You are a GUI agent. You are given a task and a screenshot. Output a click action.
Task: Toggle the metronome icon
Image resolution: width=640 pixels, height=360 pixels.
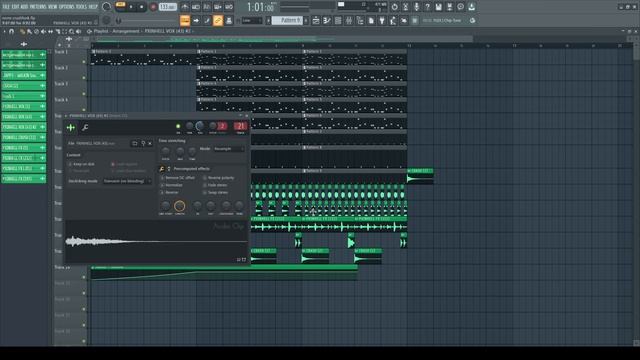(x=185, y=7)
